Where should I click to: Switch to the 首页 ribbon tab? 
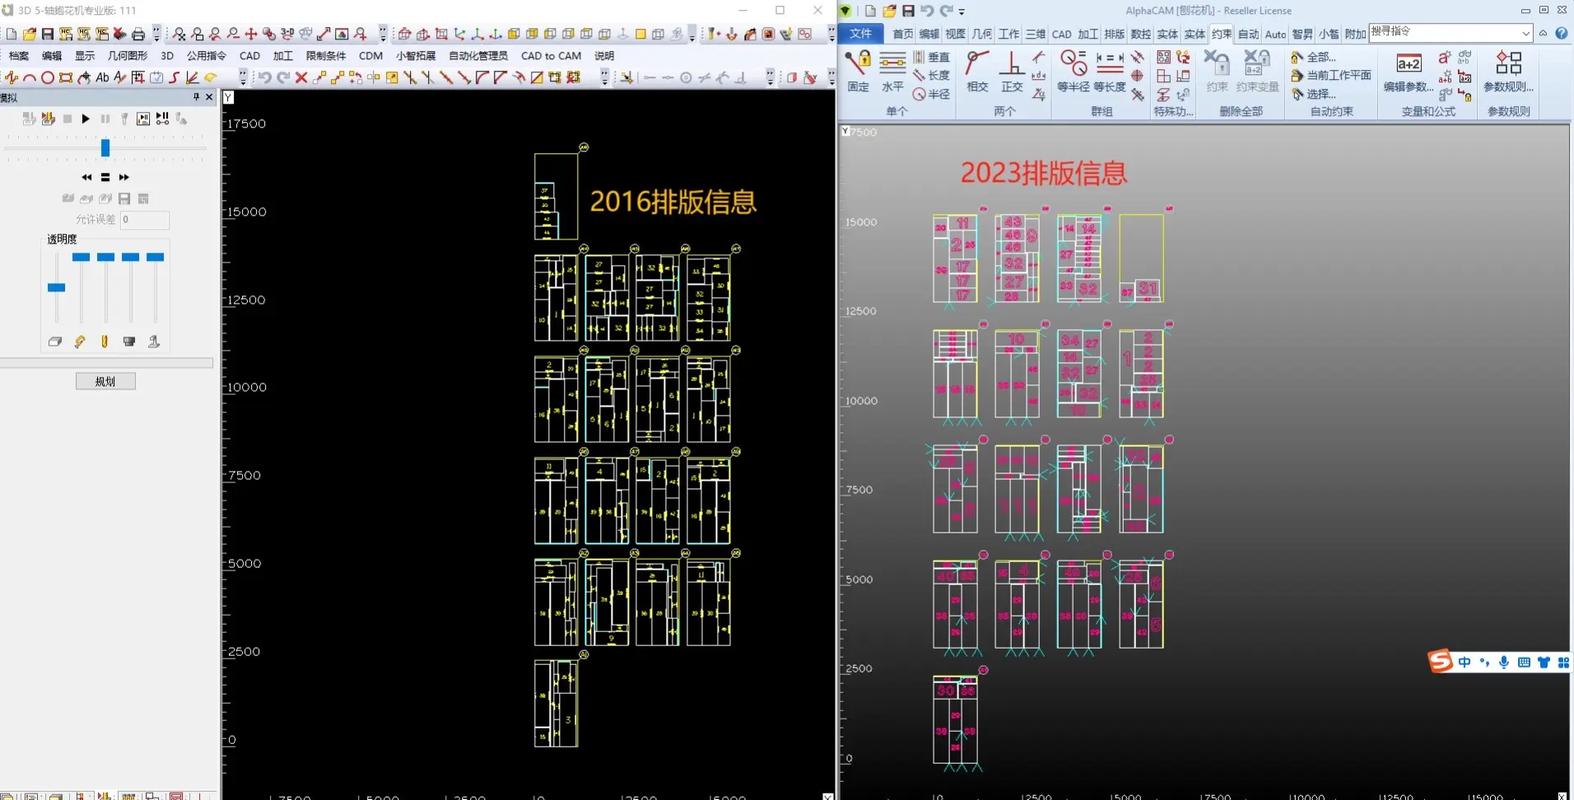902,34
